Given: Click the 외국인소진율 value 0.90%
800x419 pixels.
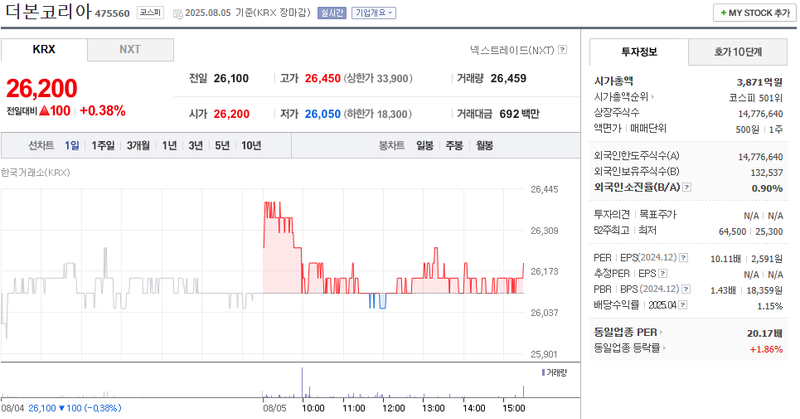Looking at the screenshot, I should tap(767, 188).
